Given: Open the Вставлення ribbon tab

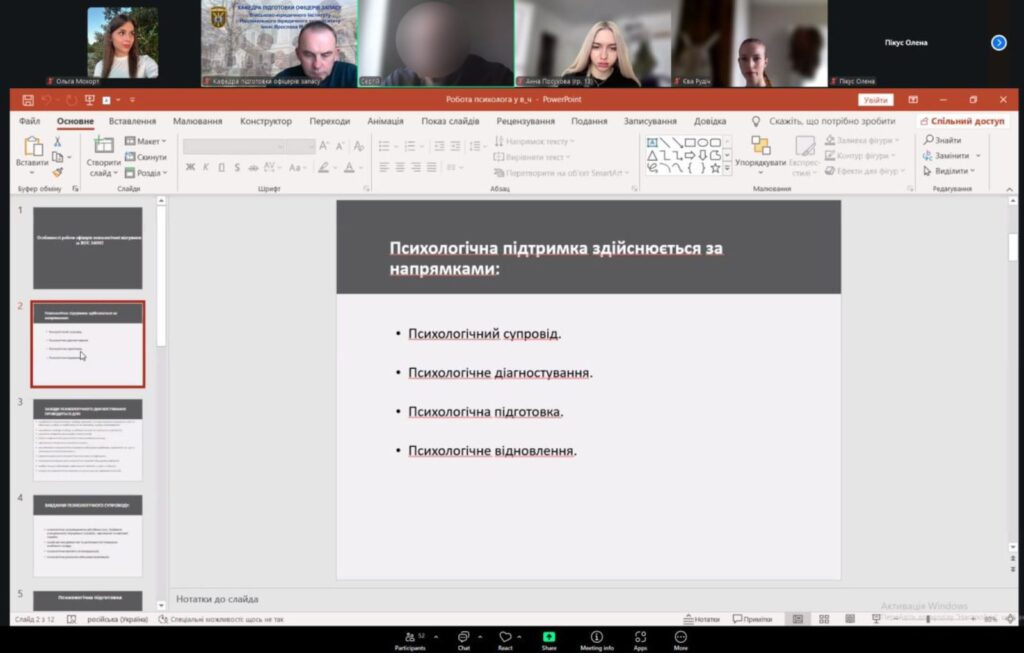Looking at the screenshot, I should [x=132, y=121].
